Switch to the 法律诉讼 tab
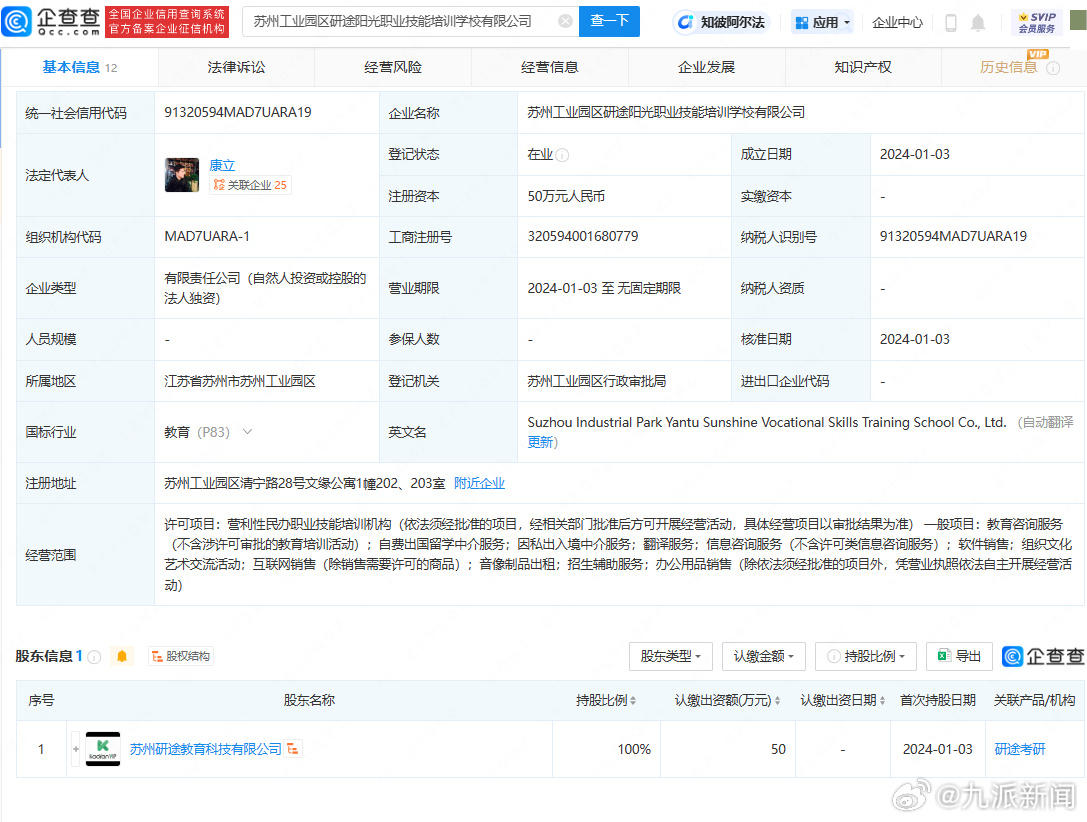Screen dimensions: 1087x822 tap(236, 67)
